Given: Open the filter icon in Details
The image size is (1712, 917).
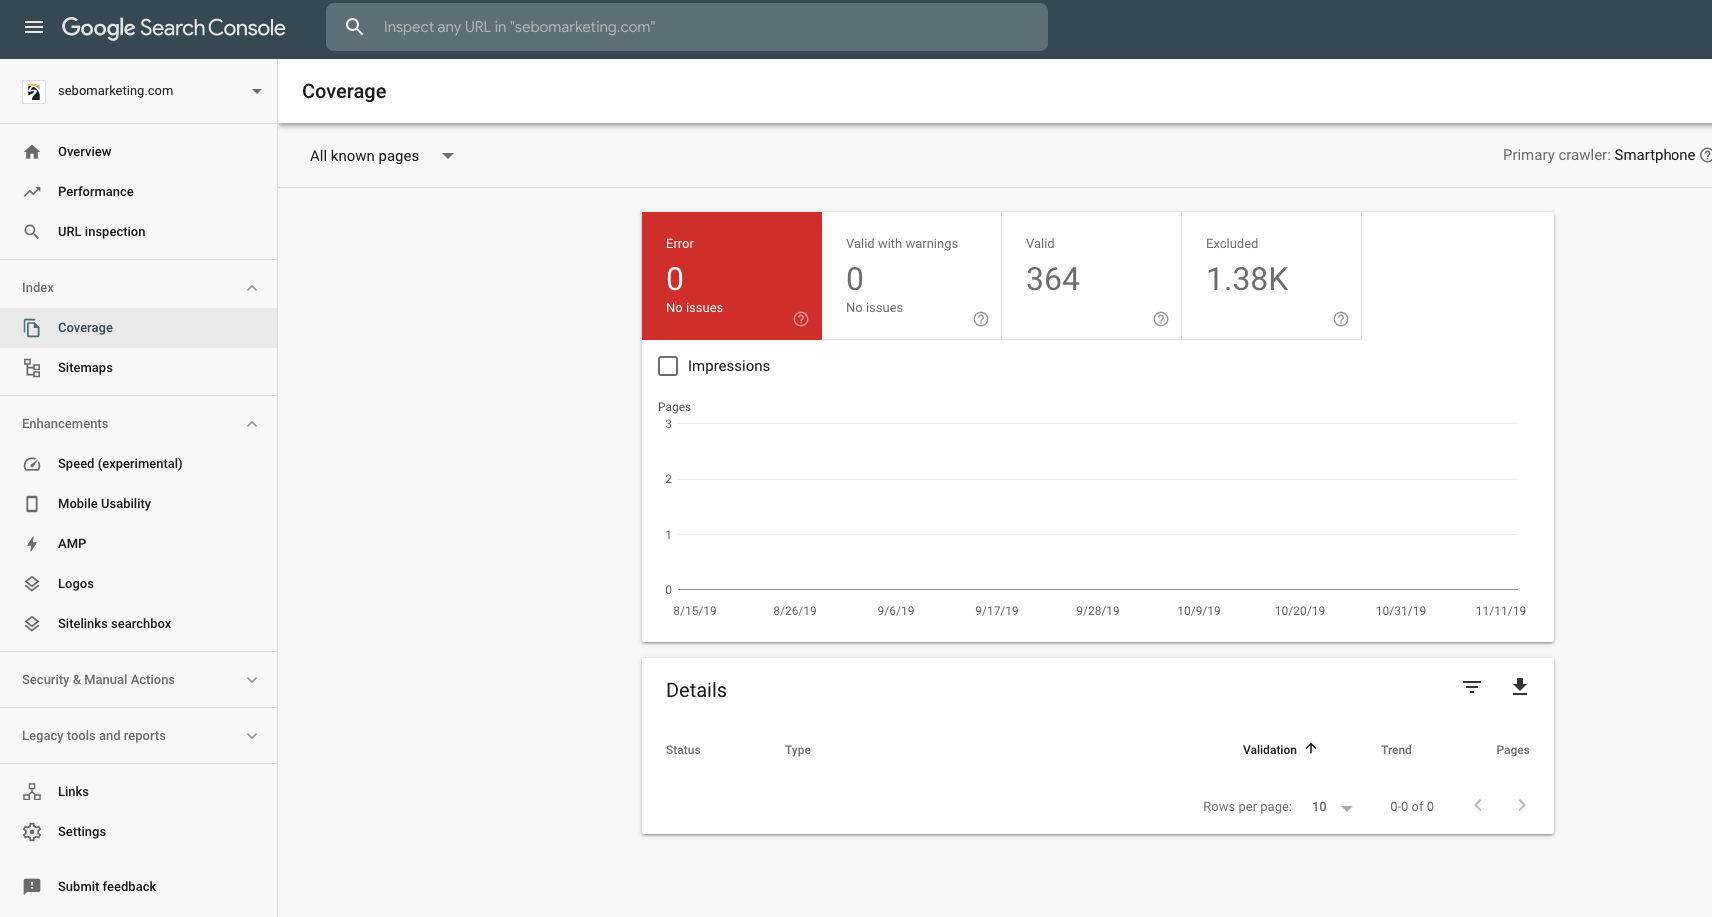Looking at the screenshot, I should coord(1471,687).
